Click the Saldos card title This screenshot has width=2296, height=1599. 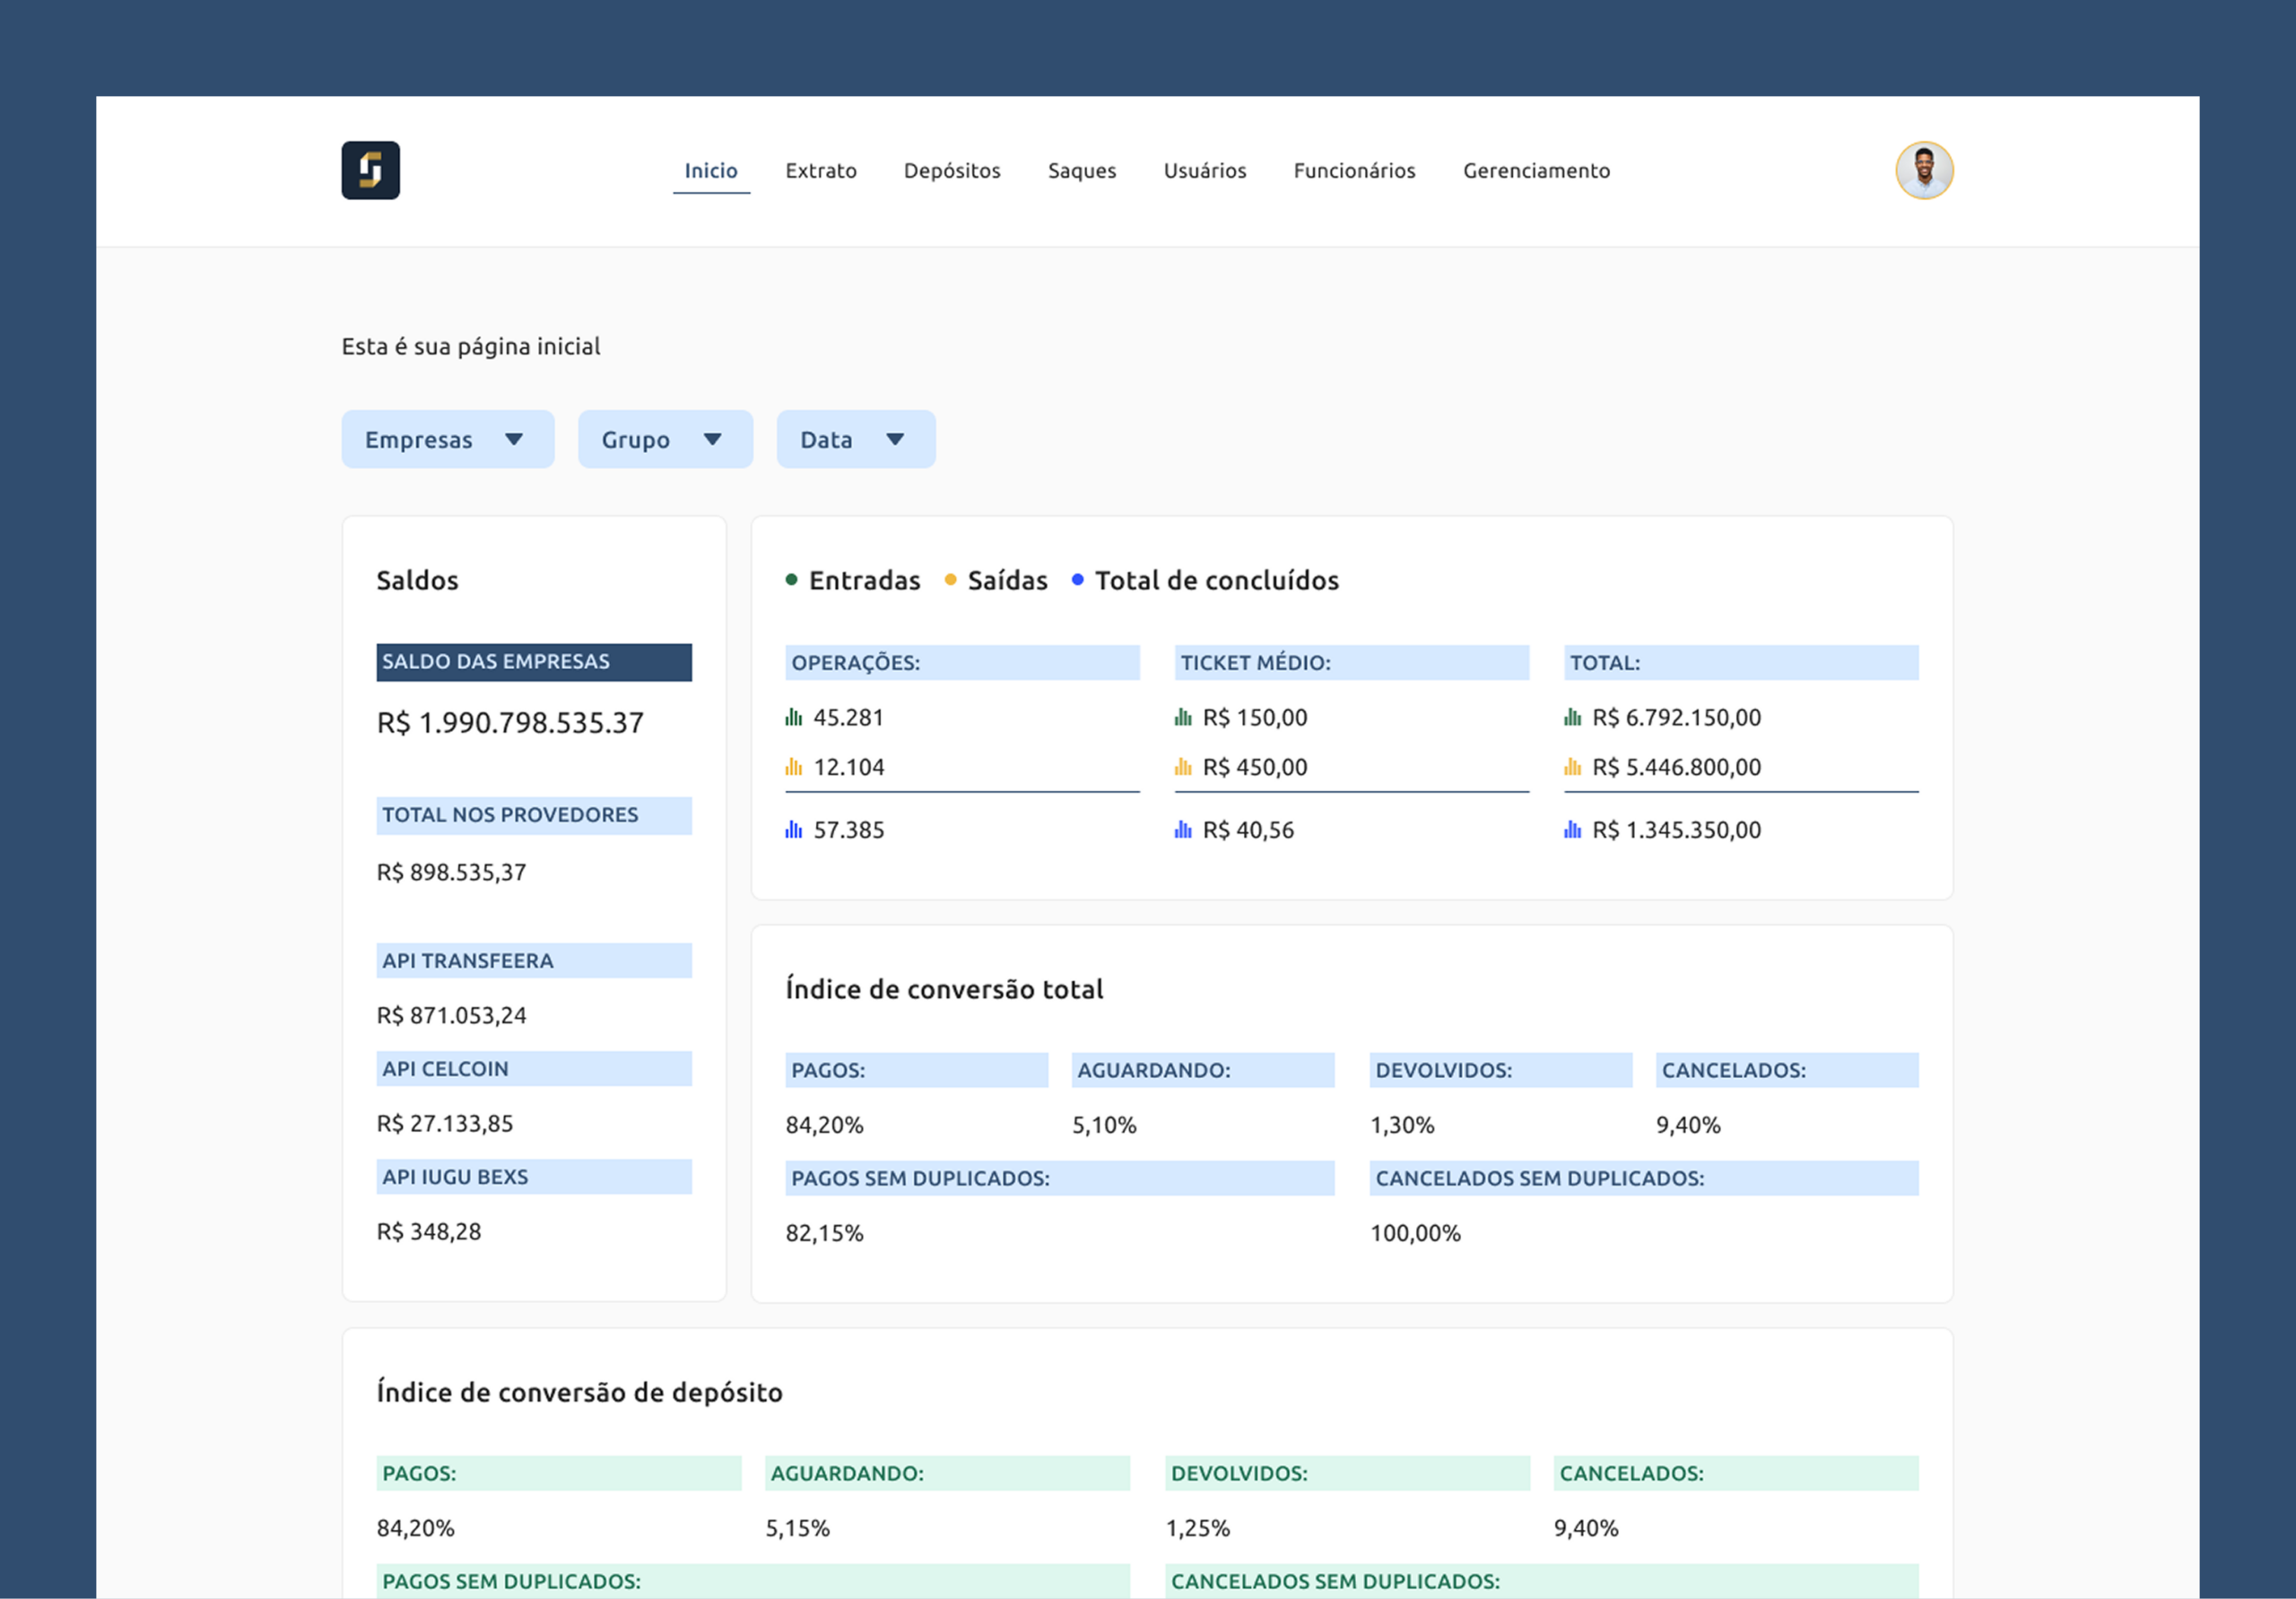point(417,580)
